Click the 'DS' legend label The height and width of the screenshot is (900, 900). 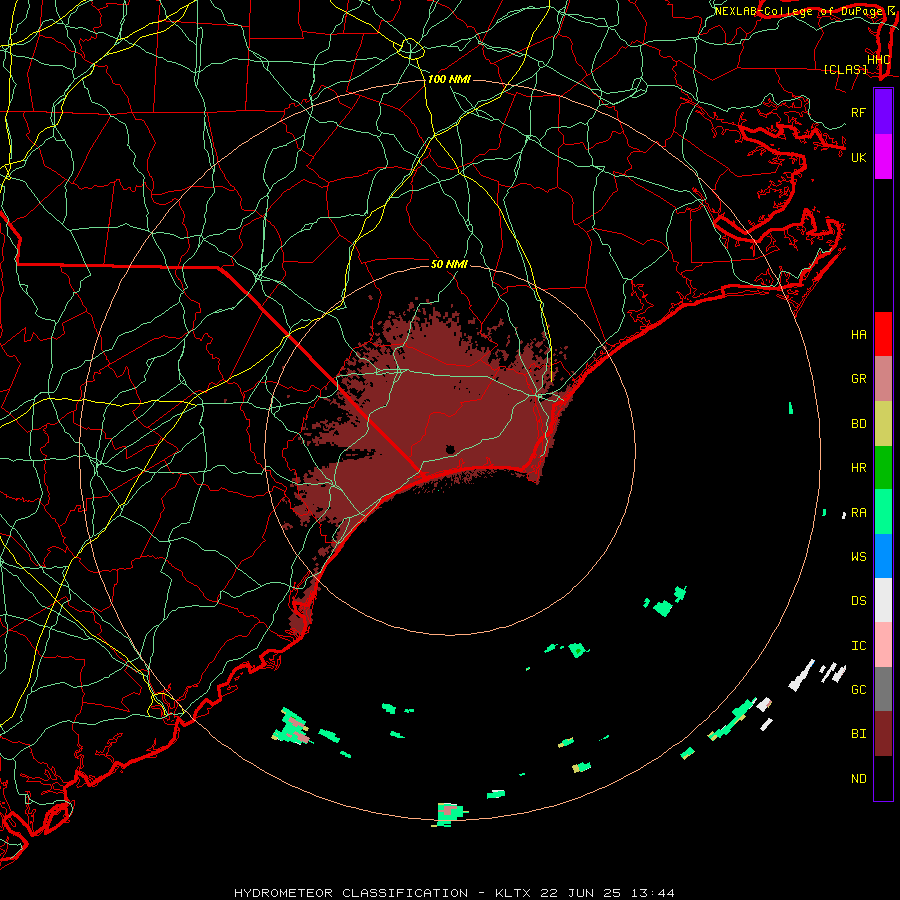pyautogui.click(x=859, y=601)
